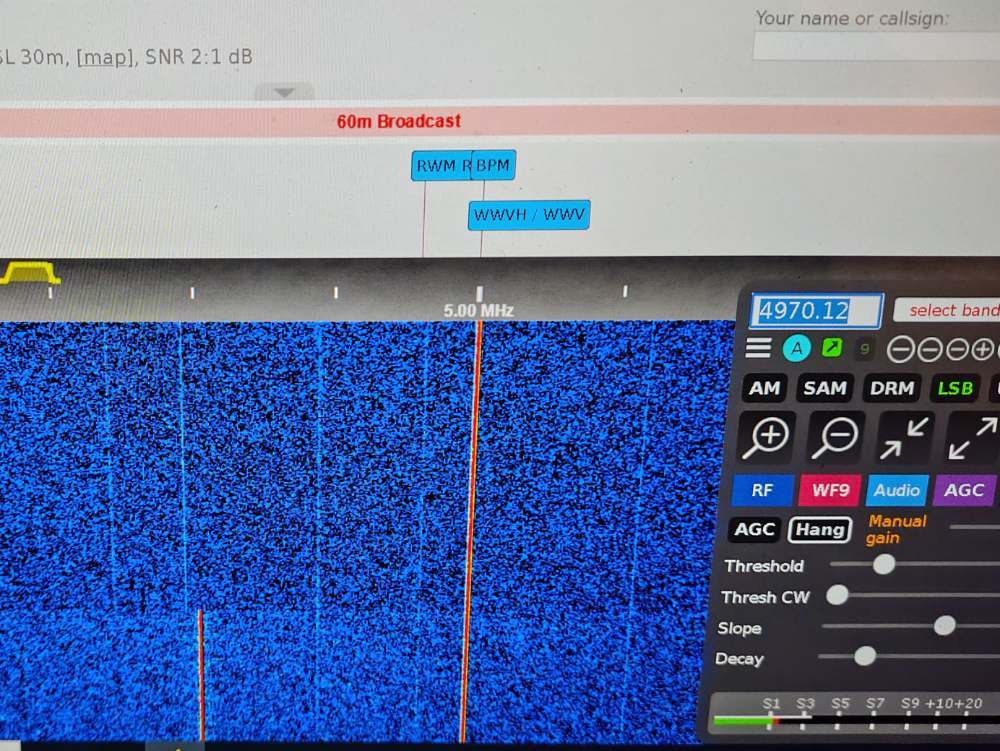
Task: Collapse the top bar with the down arrow
Action: click(284, 92)
